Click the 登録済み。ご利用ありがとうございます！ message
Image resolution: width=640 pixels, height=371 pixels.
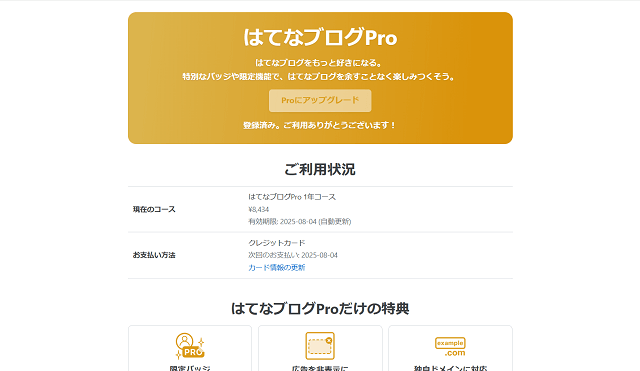point(320,125)
